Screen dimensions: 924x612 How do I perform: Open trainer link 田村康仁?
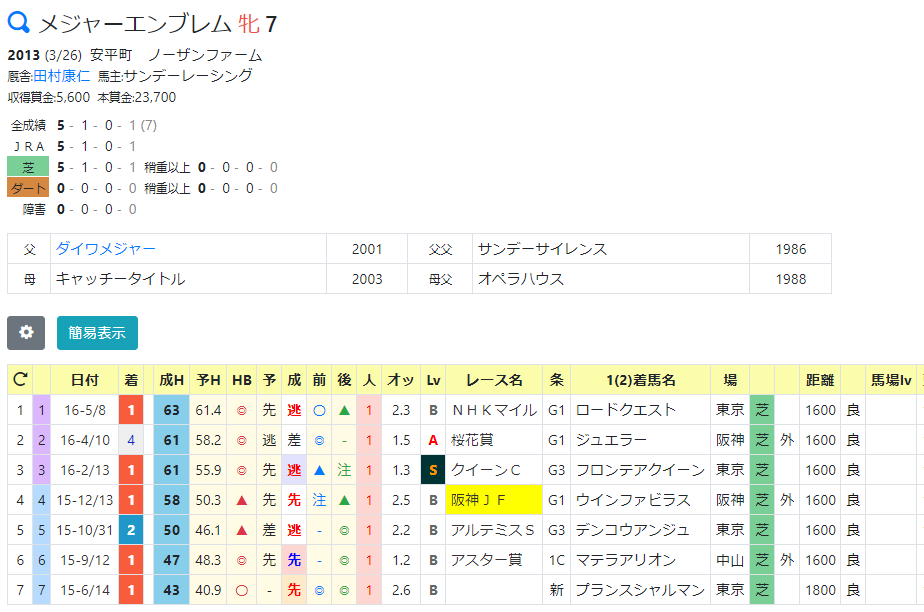(x=62, y=76)
